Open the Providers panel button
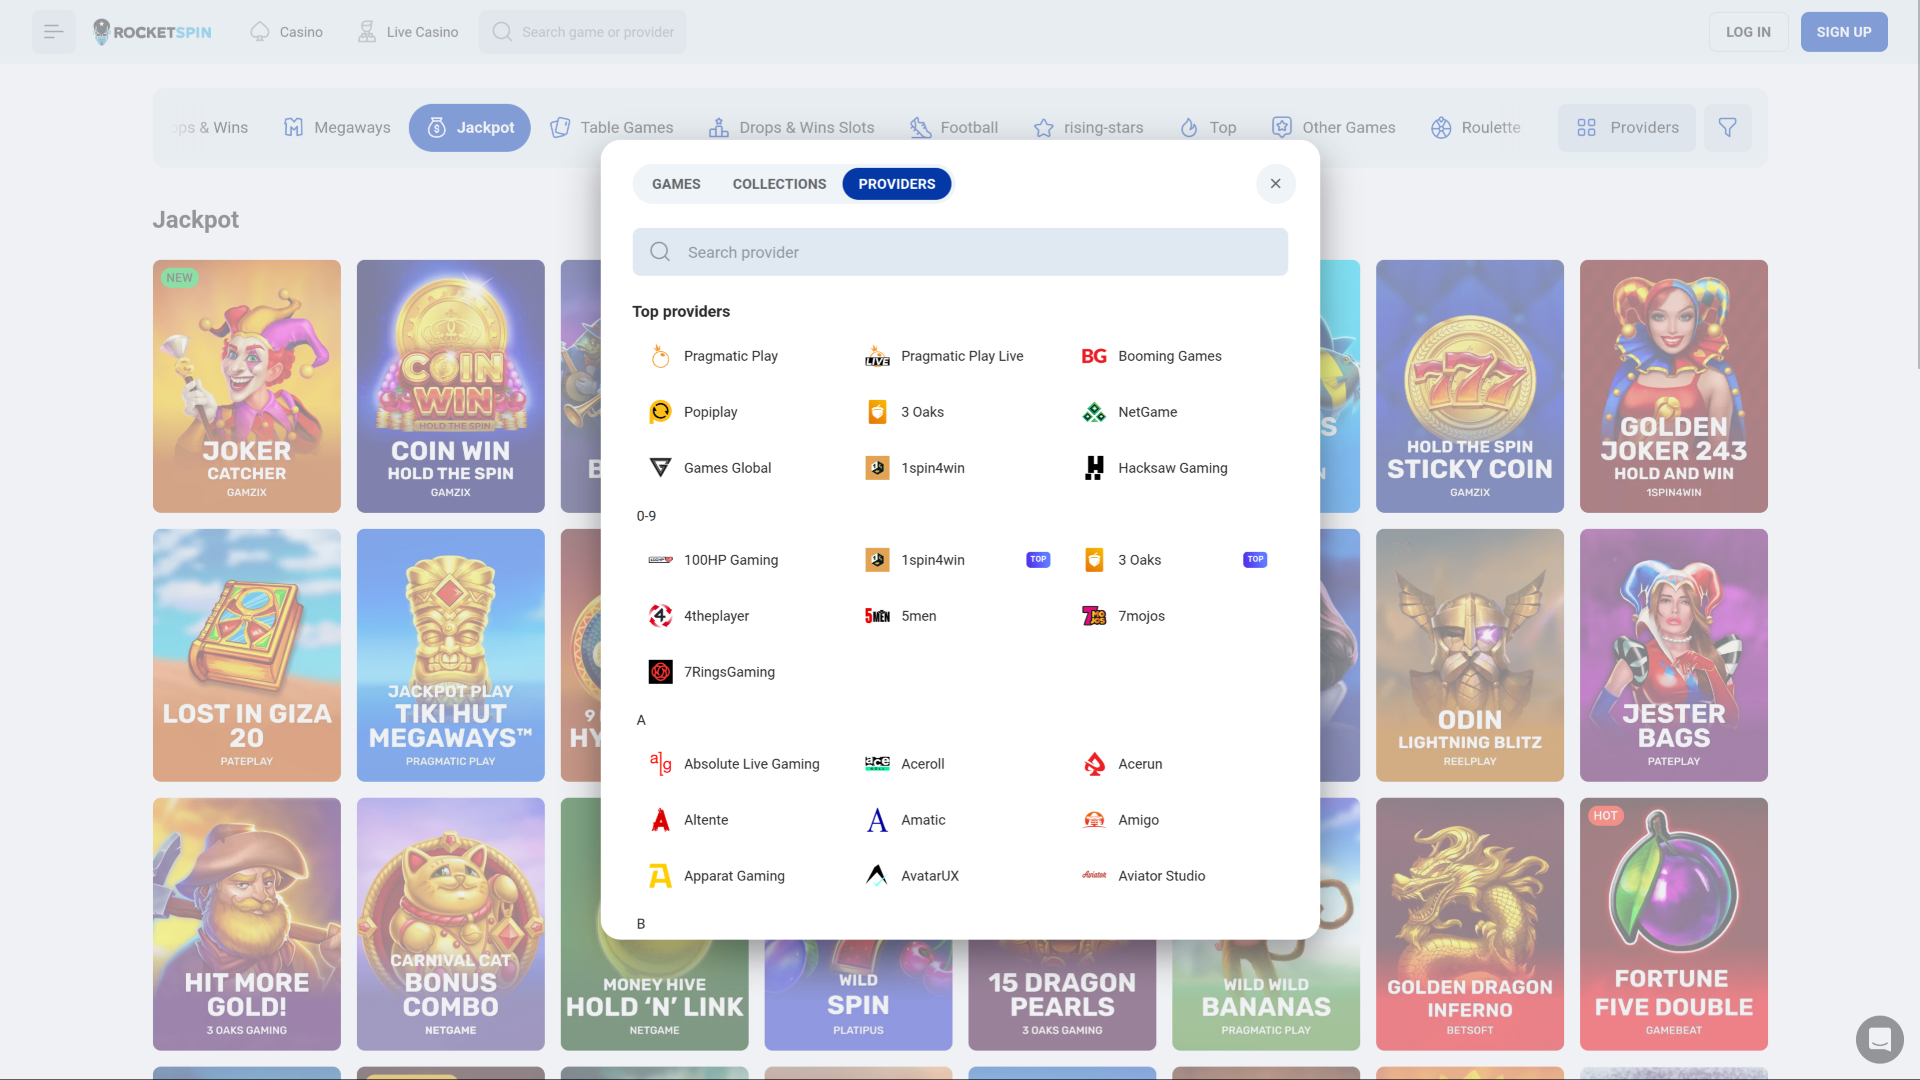The image size is (1920, 1080). point(1626,127)
